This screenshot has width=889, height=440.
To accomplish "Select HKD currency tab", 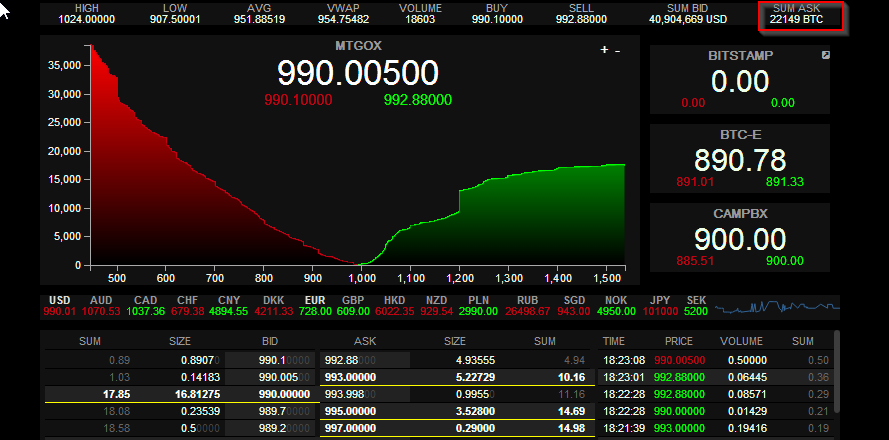I will [395, 306].
